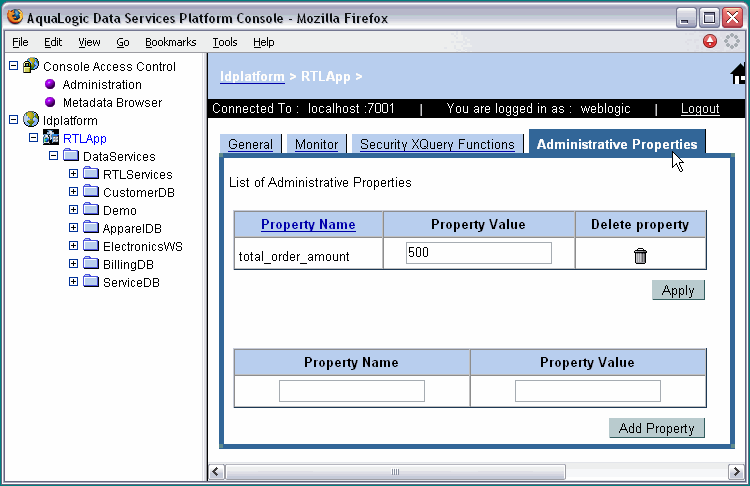This screenshot has width=750, height=486.
Task: Click the total_order_amount property name cell
Action: click(x=309, y=254)
